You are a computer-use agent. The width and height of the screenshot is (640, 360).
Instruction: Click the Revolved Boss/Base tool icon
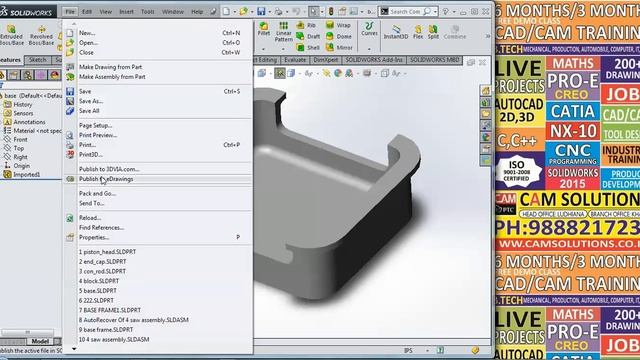coord(42,29)
